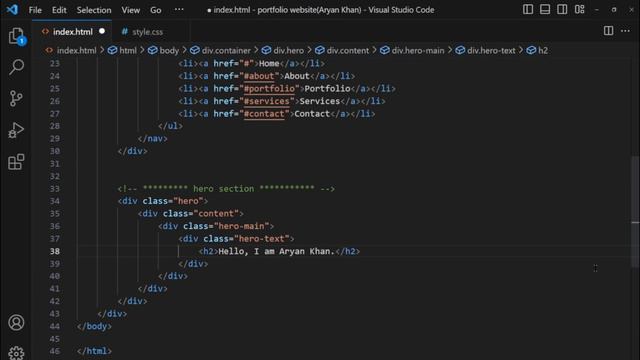Image resolution: width=640 pixels, height=360 pixels.
Task: Open the Extensions view
Action: (16, 162)
